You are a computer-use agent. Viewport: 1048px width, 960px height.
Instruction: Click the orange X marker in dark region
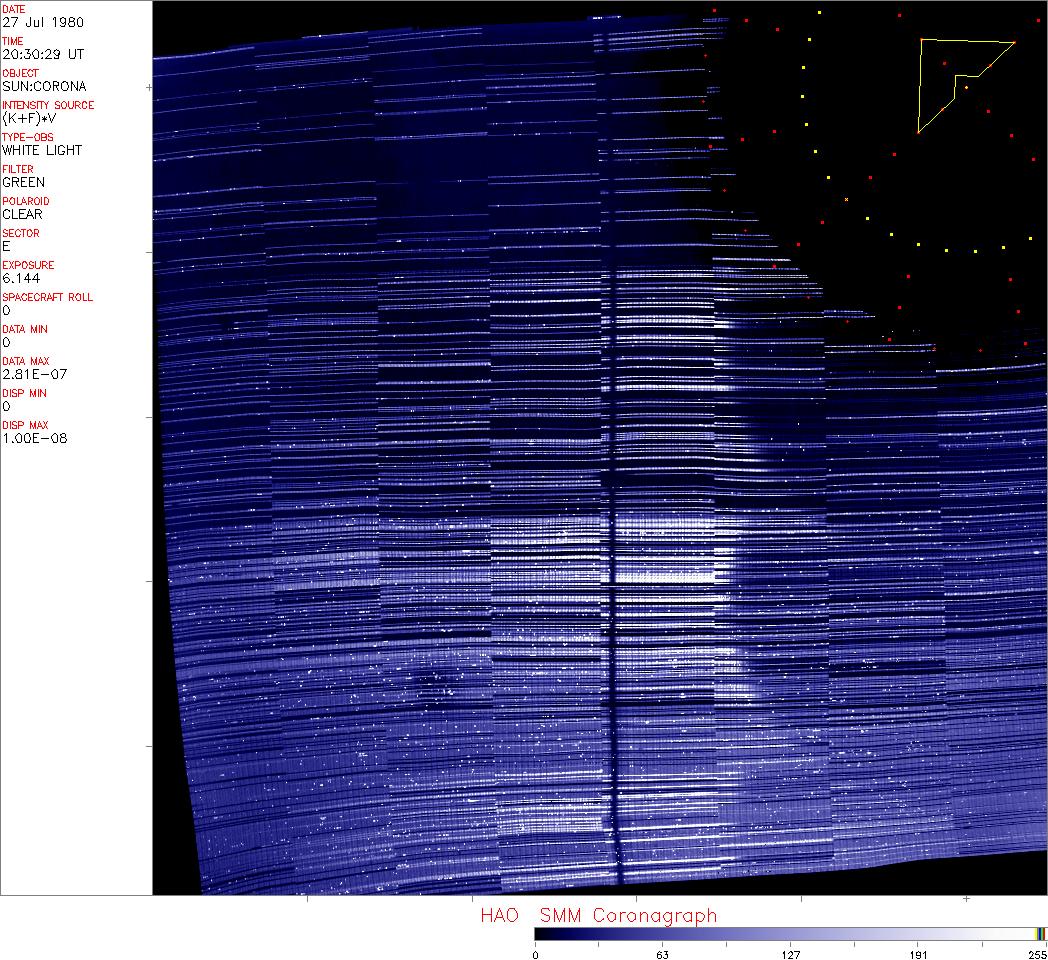point(846,200)
